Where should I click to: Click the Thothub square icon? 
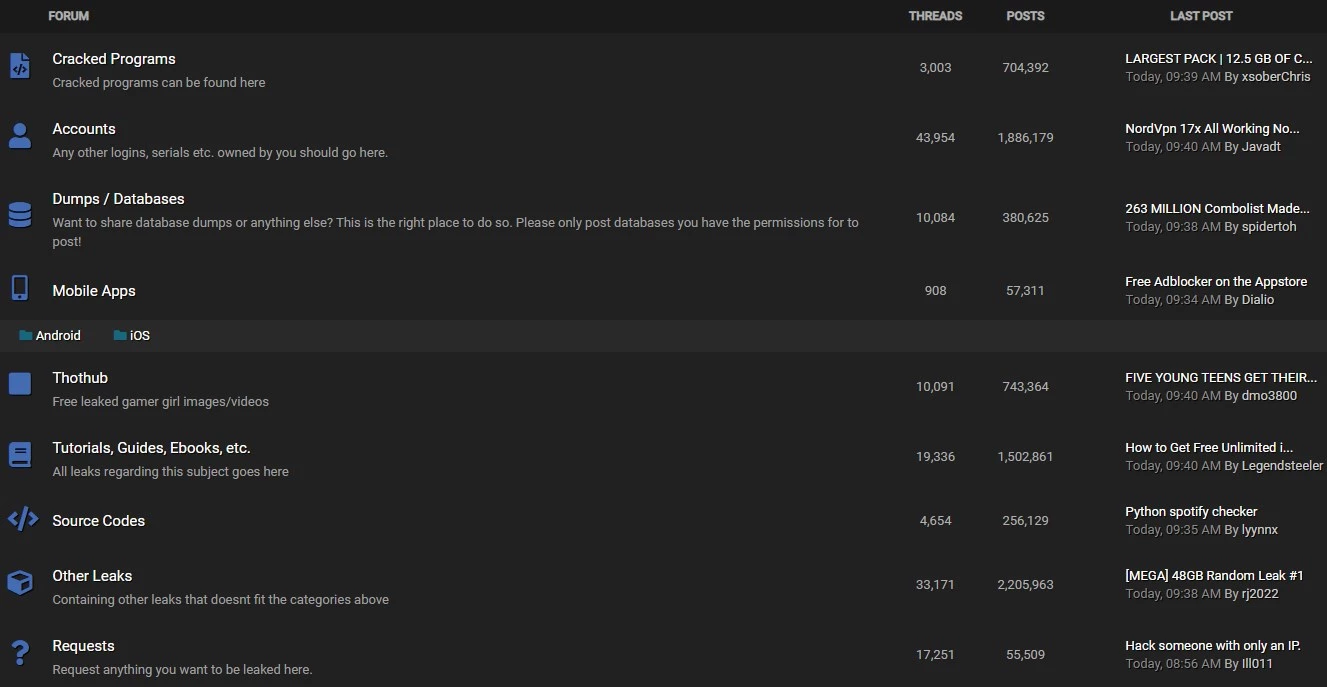19,383
